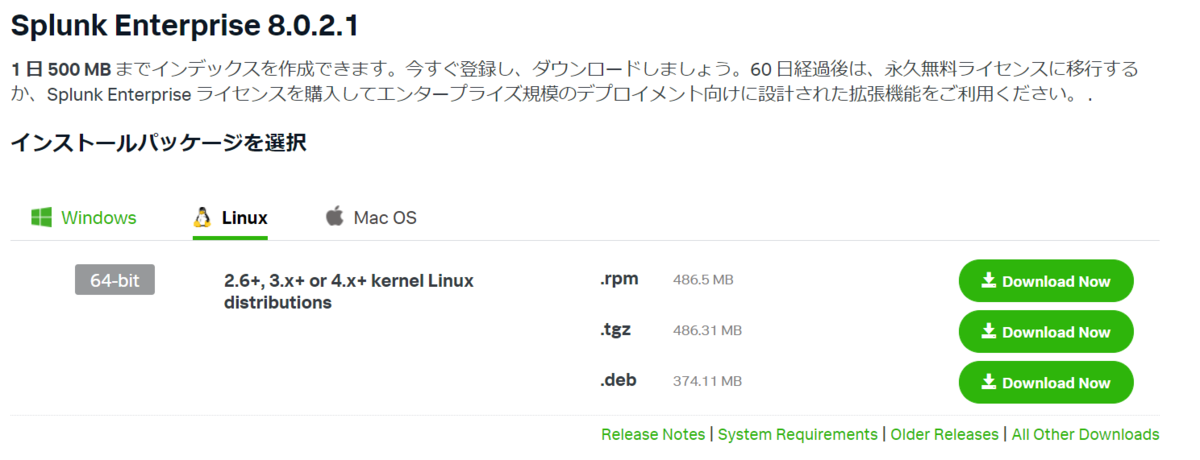Click the Linux penguin icon
The image size is (1200, 460).
pyautogui.click(x=202, y=217)
